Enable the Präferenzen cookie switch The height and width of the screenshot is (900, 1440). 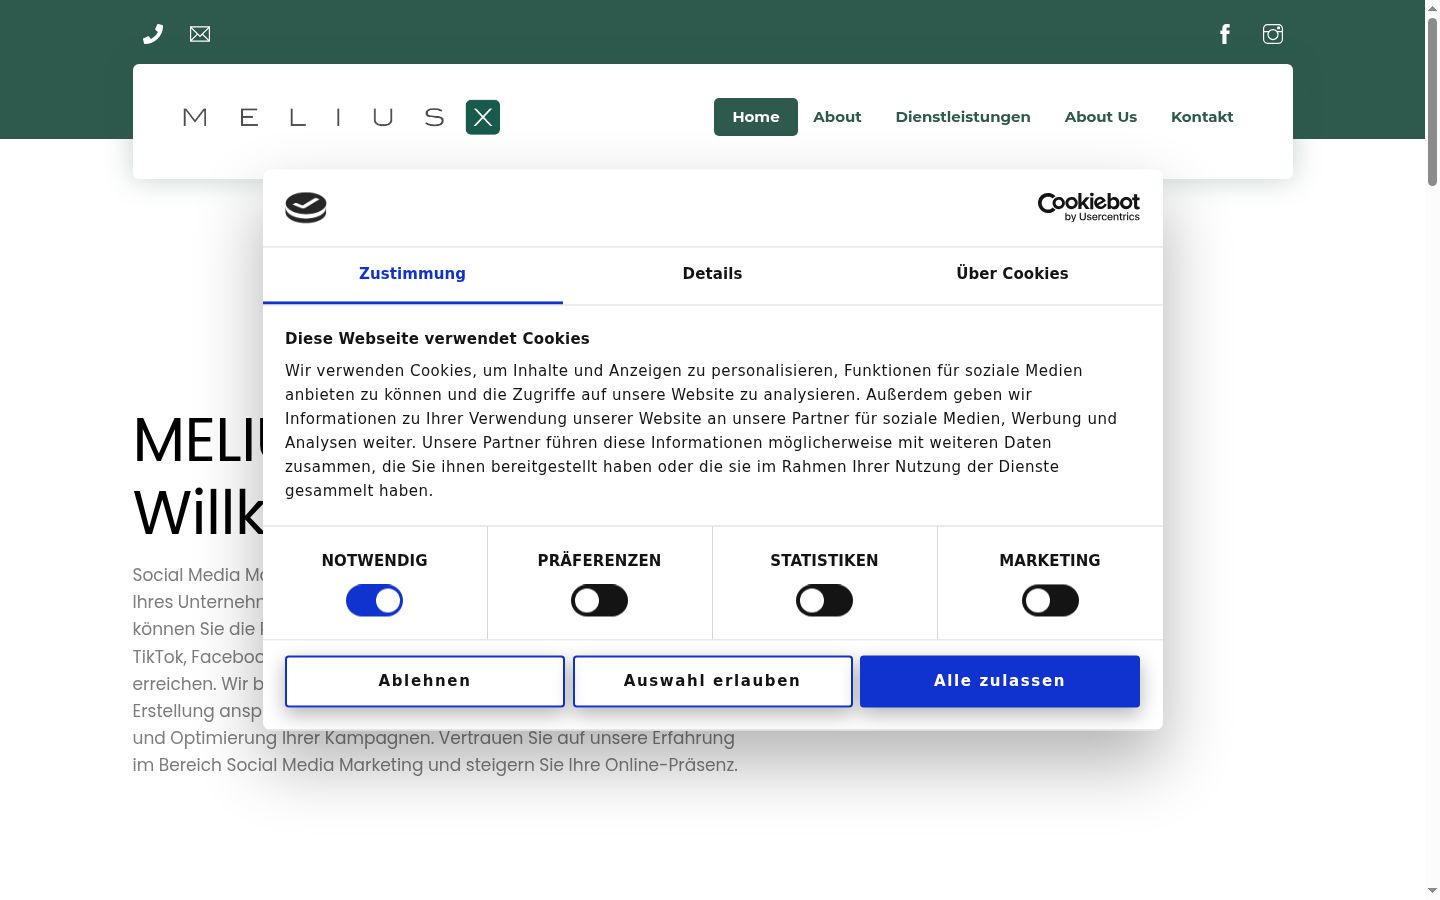click(x=599, y=601)
